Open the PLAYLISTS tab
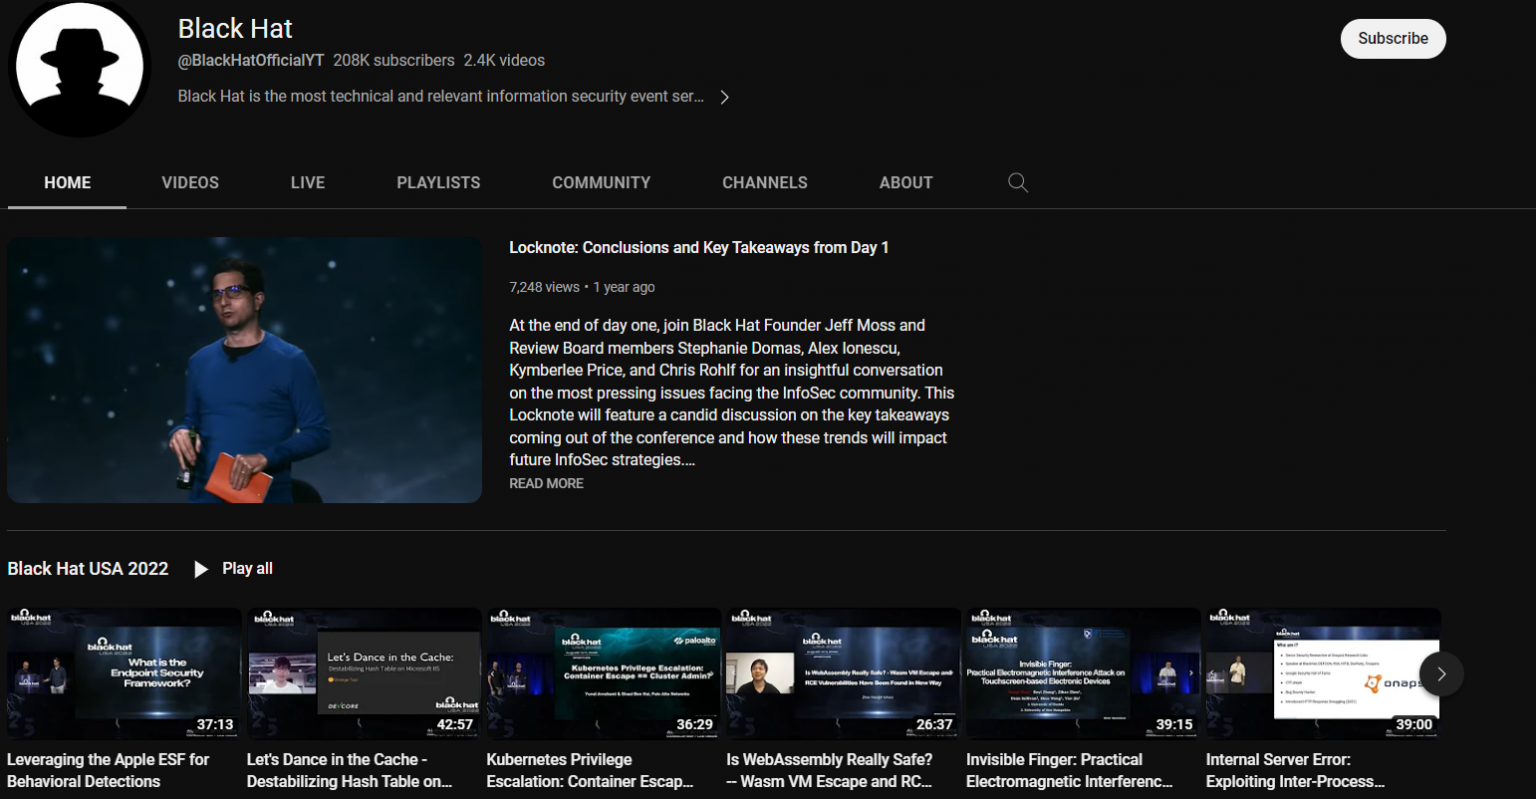The height and width of the screenshot is (799, 1536). click(x=438, y=182)
